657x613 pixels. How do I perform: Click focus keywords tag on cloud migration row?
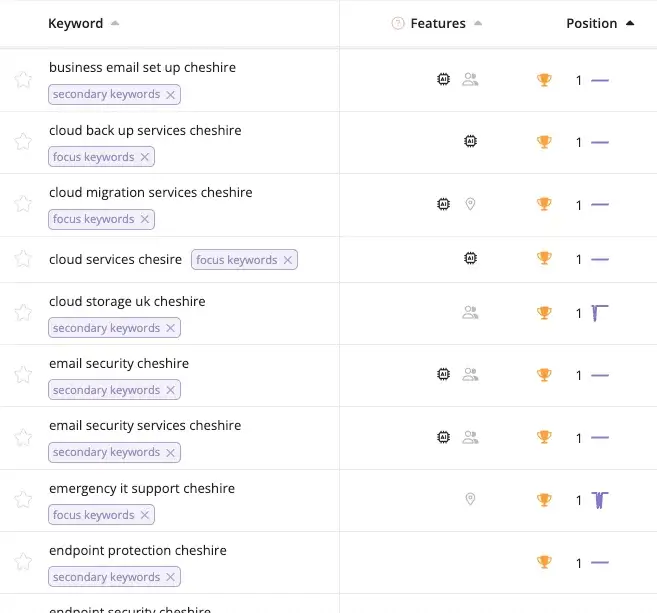coord(93,219)
